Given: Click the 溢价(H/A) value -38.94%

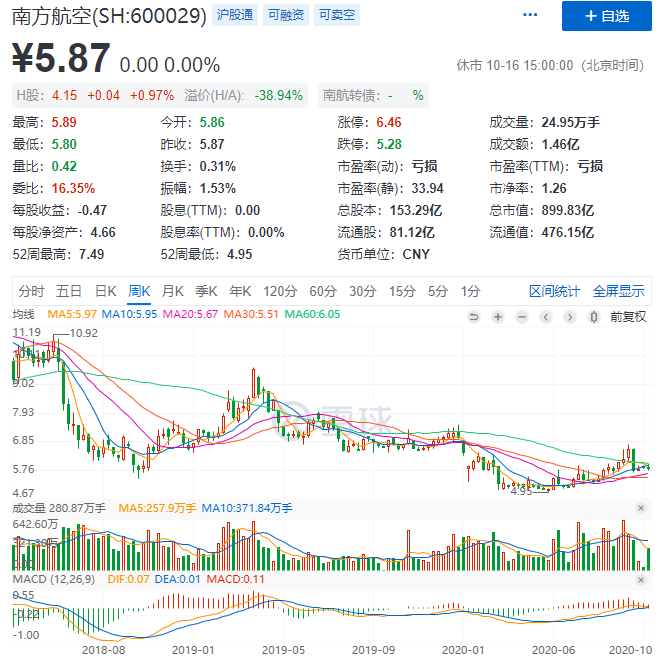Looking at the screenshot, I should 278,96.
